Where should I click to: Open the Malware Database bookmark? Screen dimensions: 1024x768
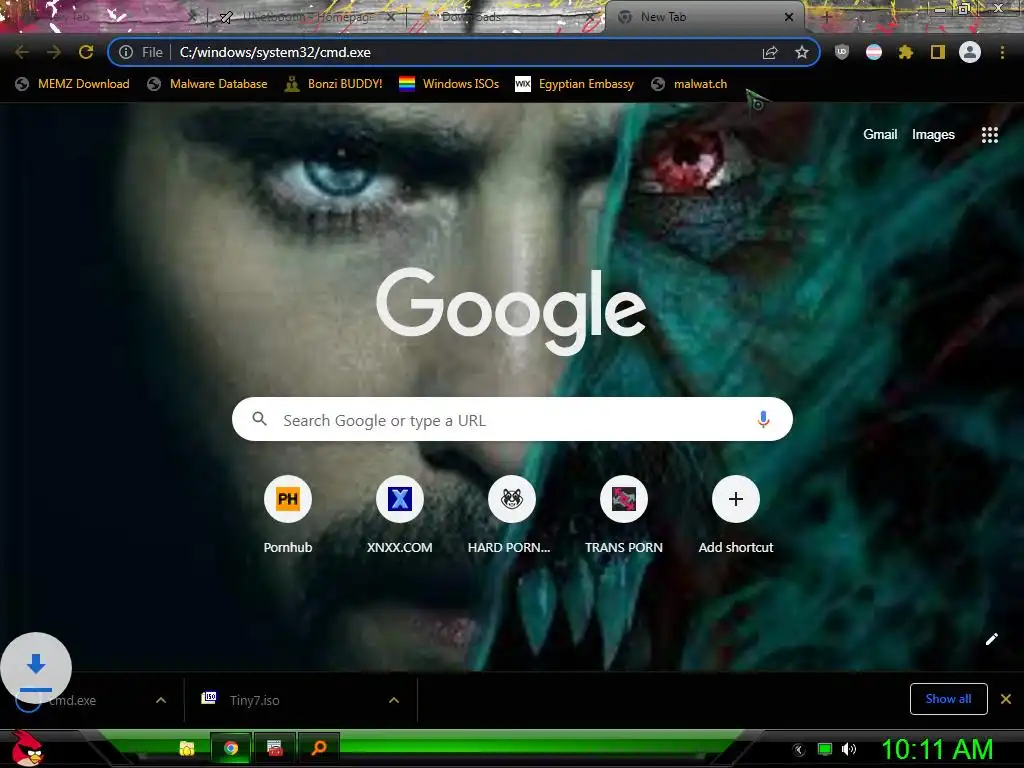[208, 84]
